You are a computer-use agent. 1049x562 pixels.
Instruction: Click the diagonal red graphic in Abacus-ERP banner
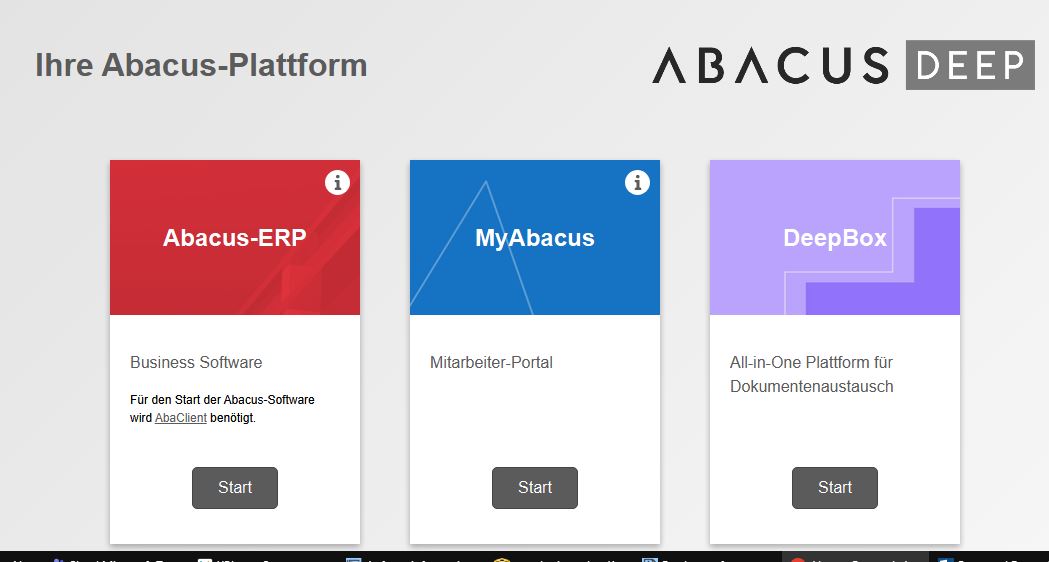[x=310, y=280]
